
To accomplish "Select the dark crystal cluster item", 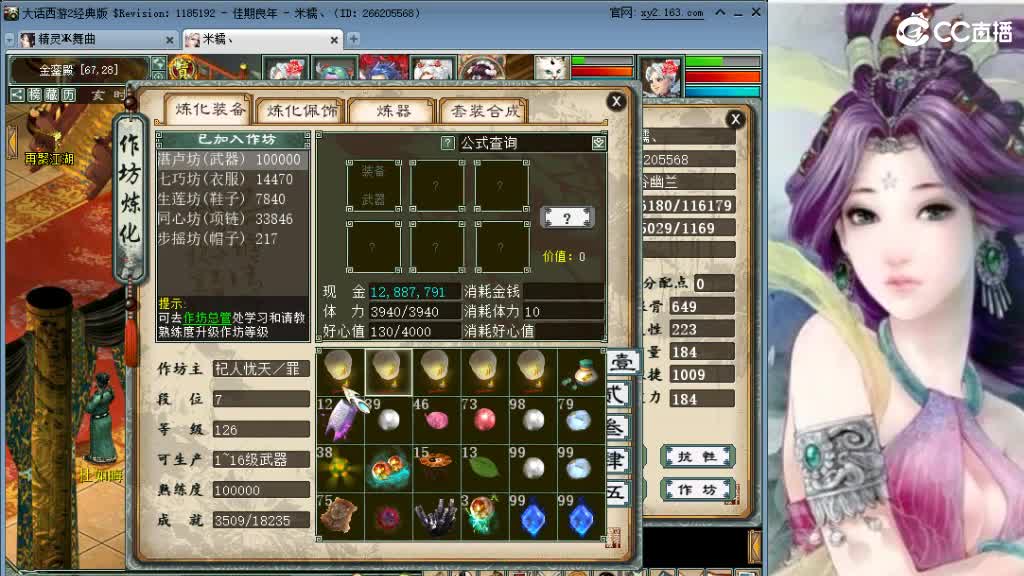I will pos(436,516).
